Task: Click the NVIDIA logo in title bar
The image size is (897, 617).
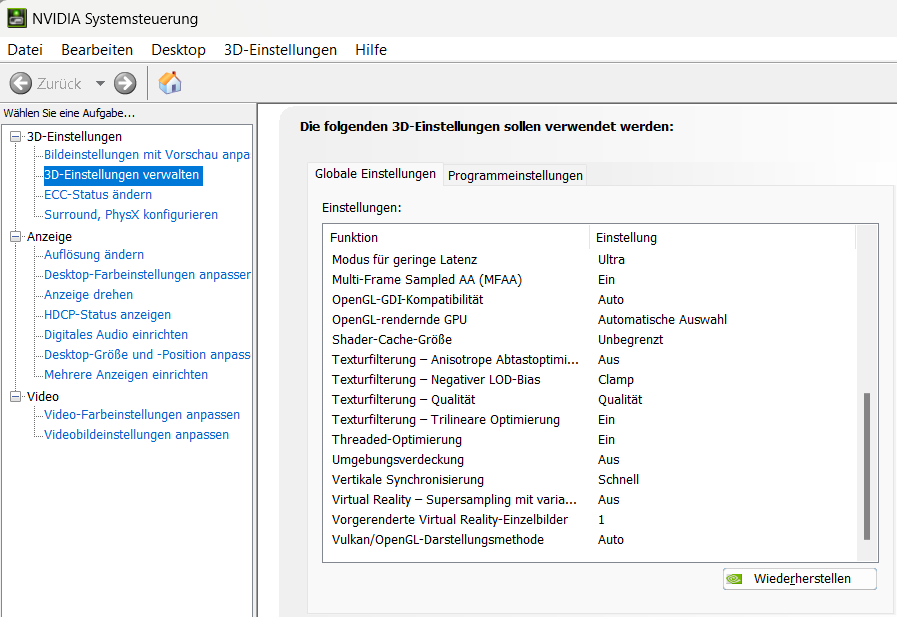Action: [x=16, y=18]
